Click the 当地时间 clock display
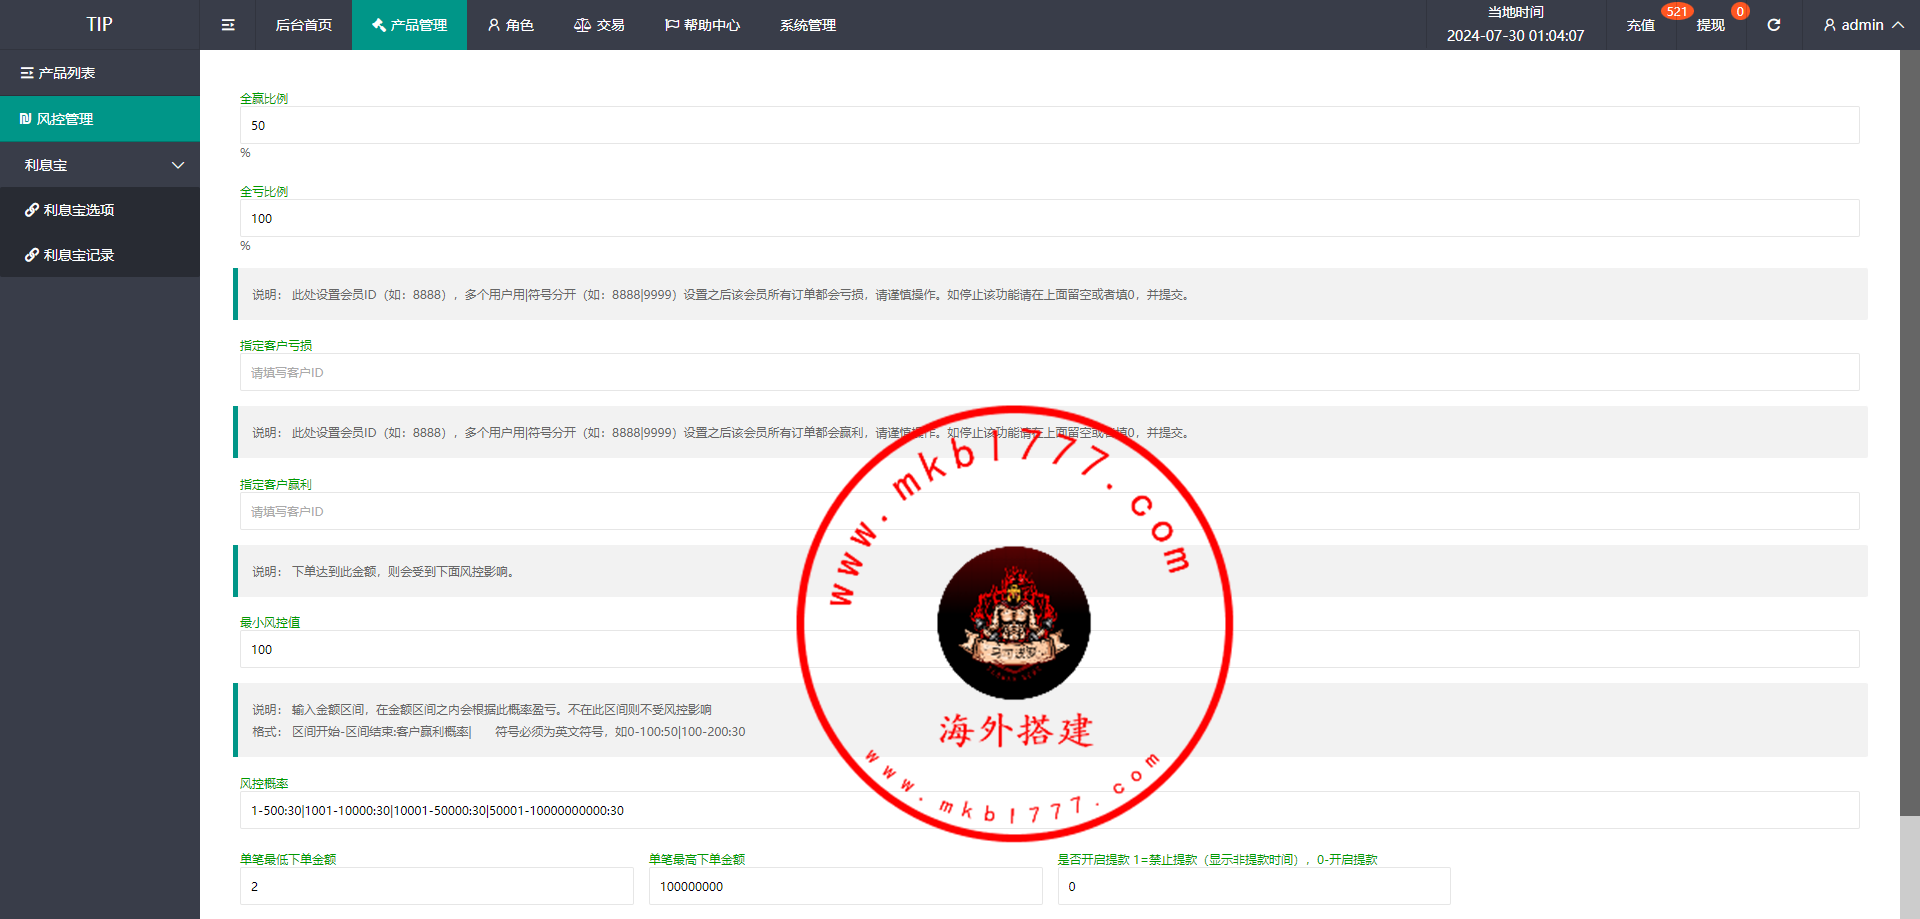This screenshot has width=1920, height=919. click(x=1515, y=25)
